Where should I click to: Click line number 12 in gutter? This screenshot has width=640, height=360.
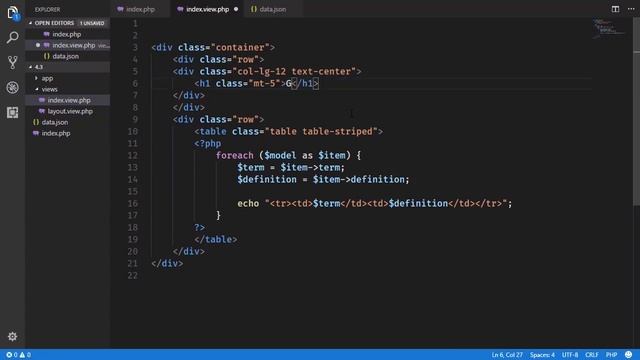(133, 156)
